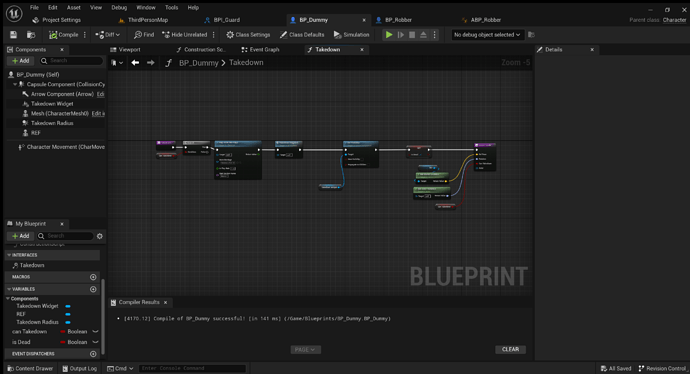Screen dimensions: 690x374
Task: Add a new event dispatcher
Action: click(x=93, y=354)
